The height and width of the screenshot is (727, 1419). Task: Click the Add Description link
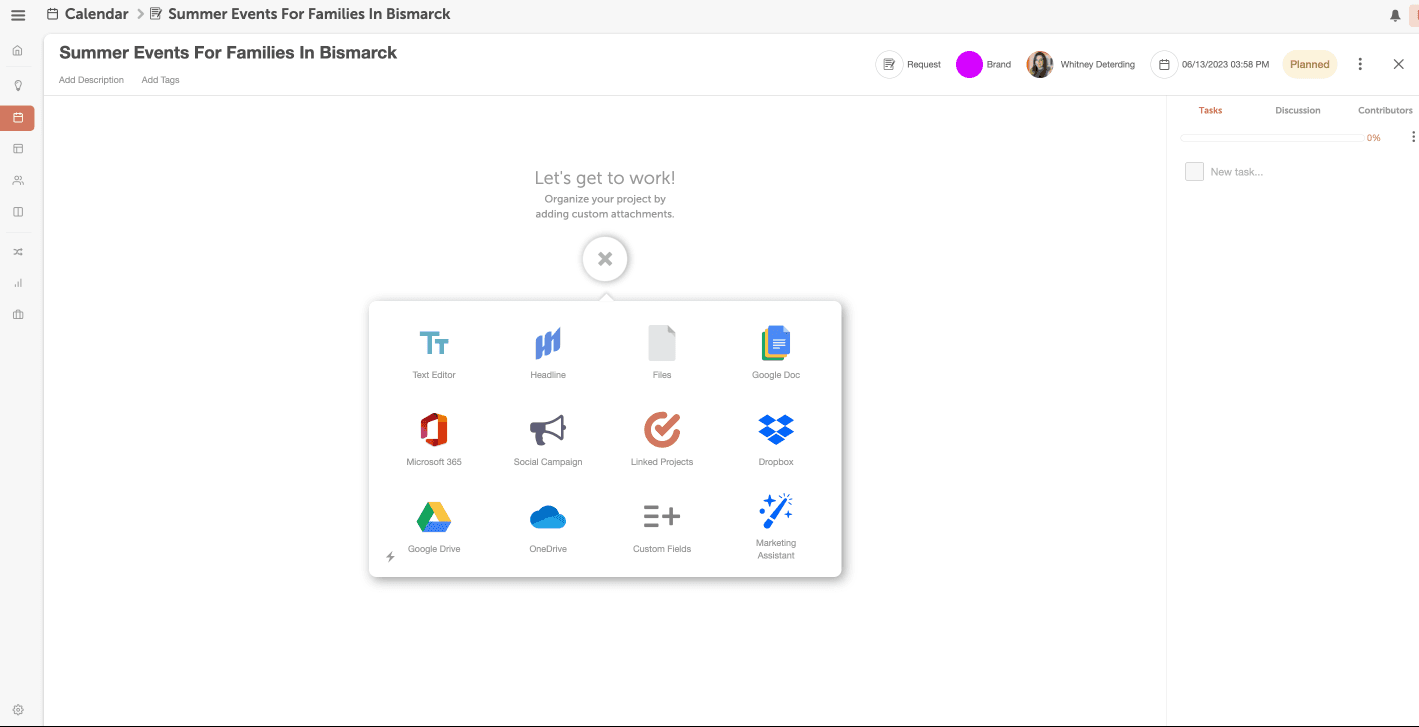tap(91, 80)
